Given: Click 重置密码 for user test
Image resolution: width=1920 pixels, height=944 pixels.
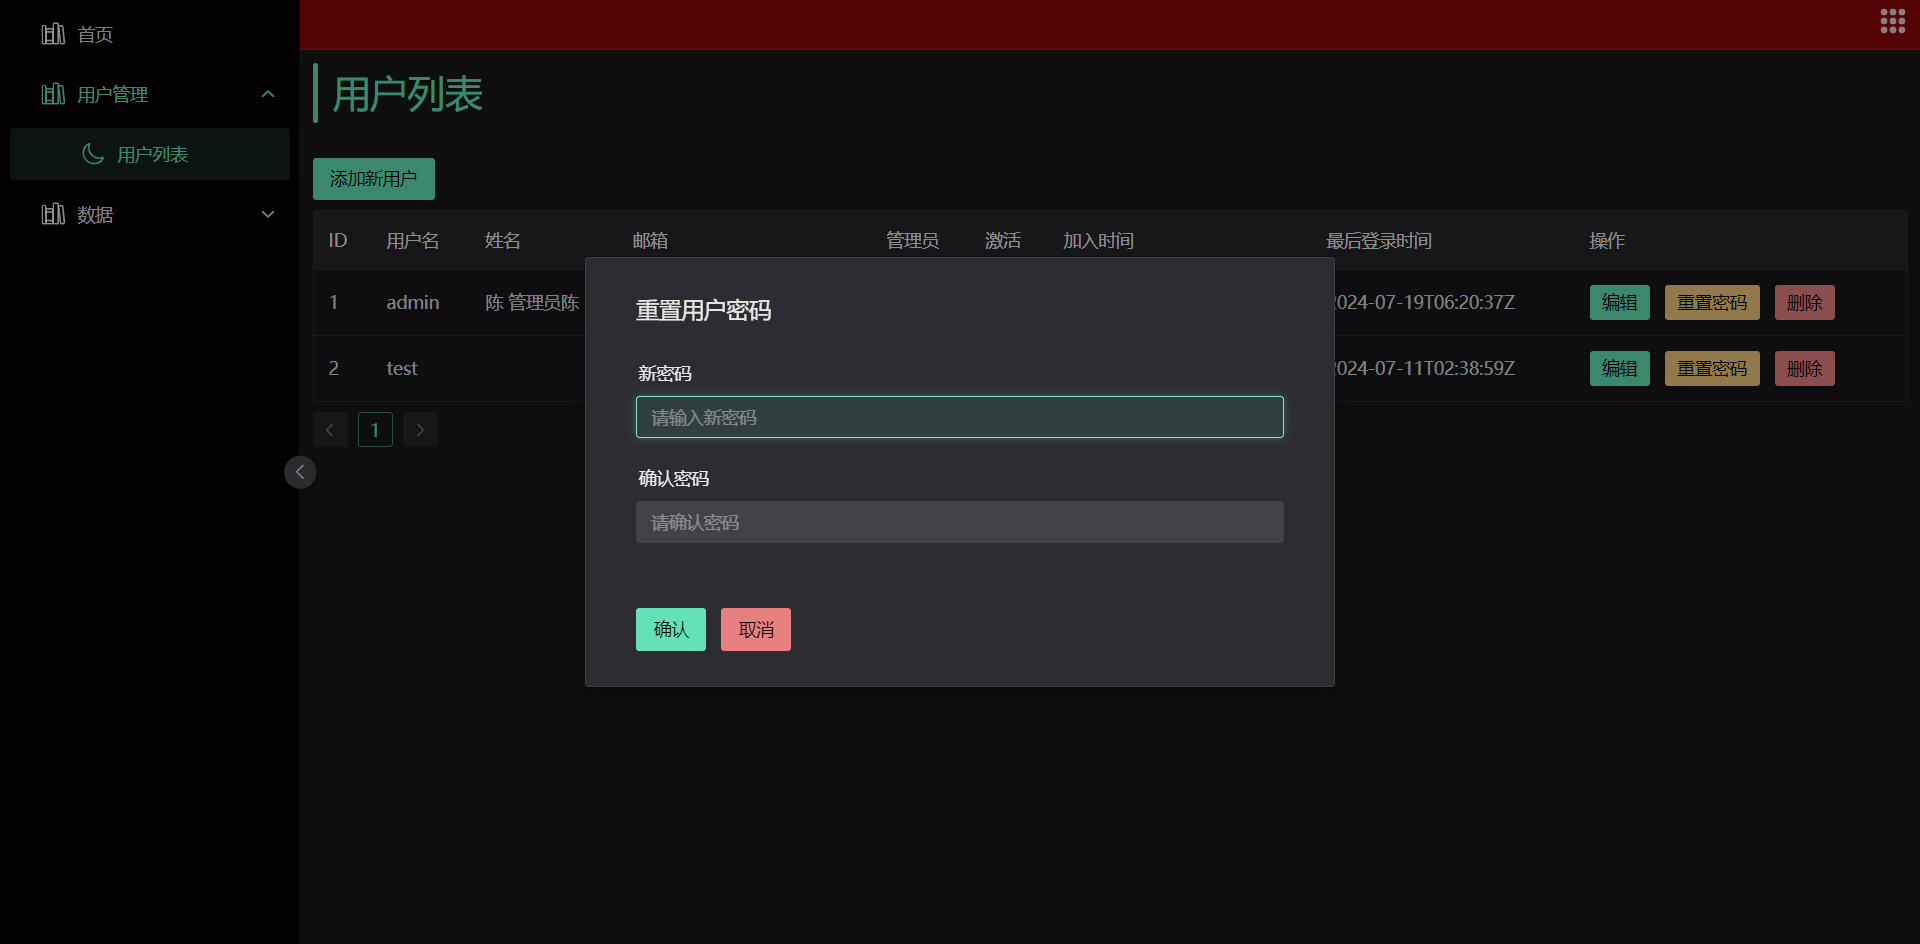Looking at the screenshot, I should (1711, 368).
